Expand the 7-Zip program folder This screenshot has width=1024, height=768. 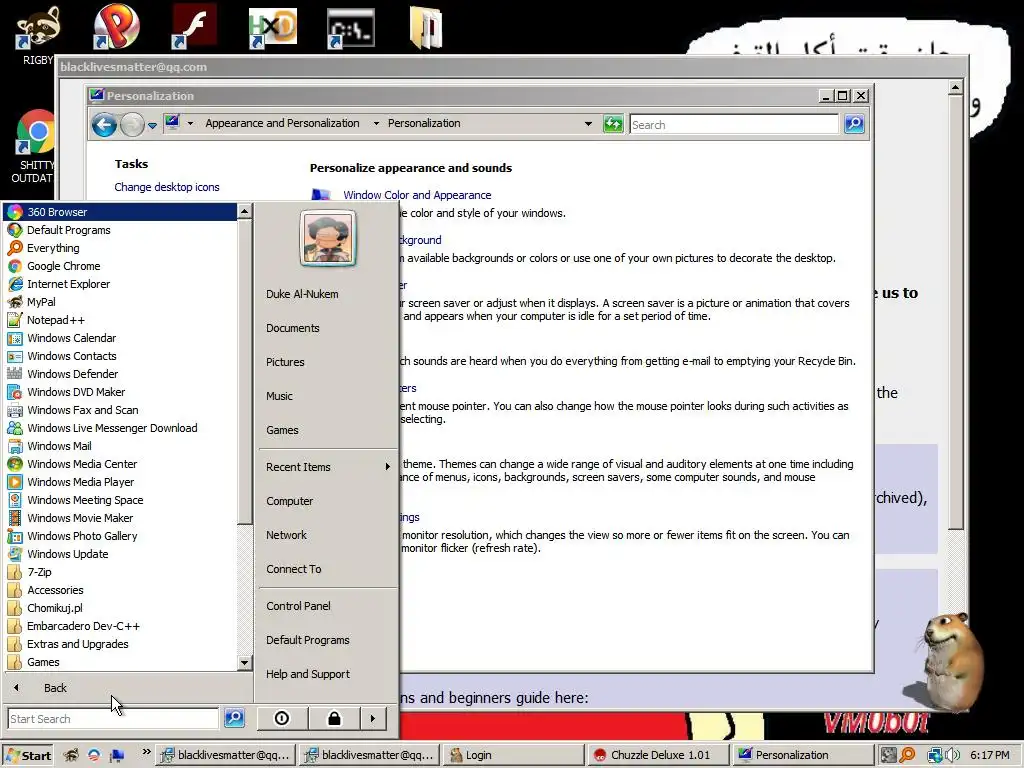point(120,571)
